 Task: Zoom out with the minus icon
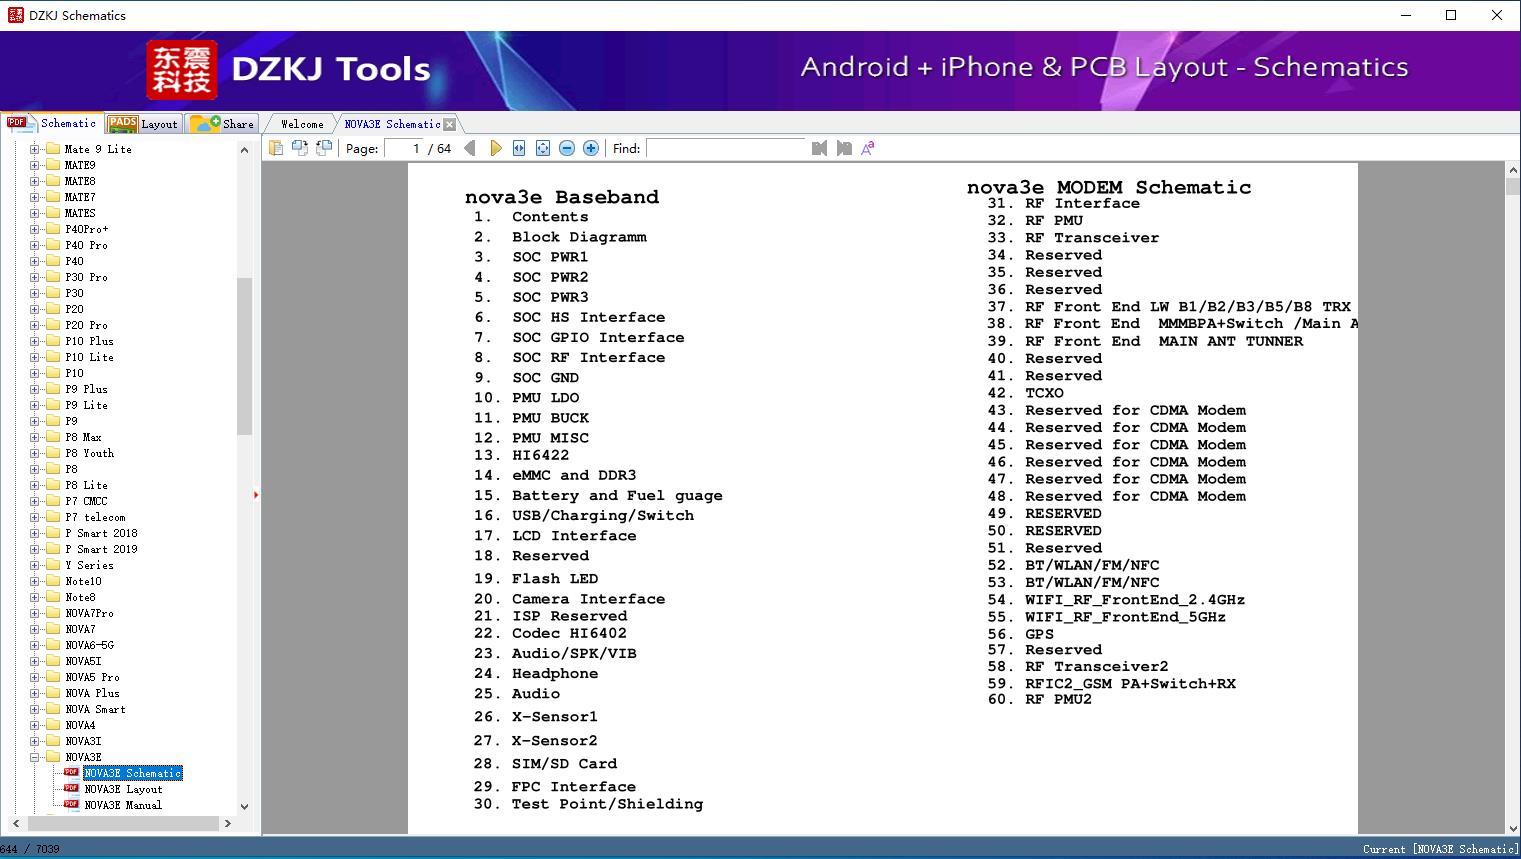567,148
